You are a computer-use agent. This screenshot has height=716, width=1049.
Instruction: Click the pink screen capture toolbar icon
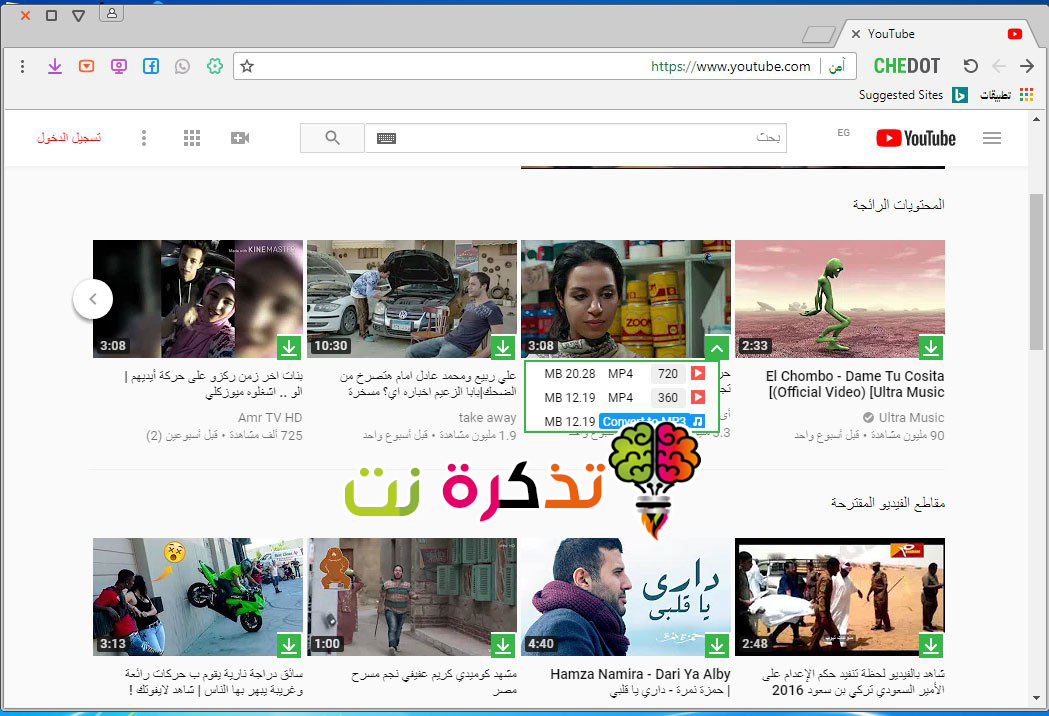[x=118, y=66]
